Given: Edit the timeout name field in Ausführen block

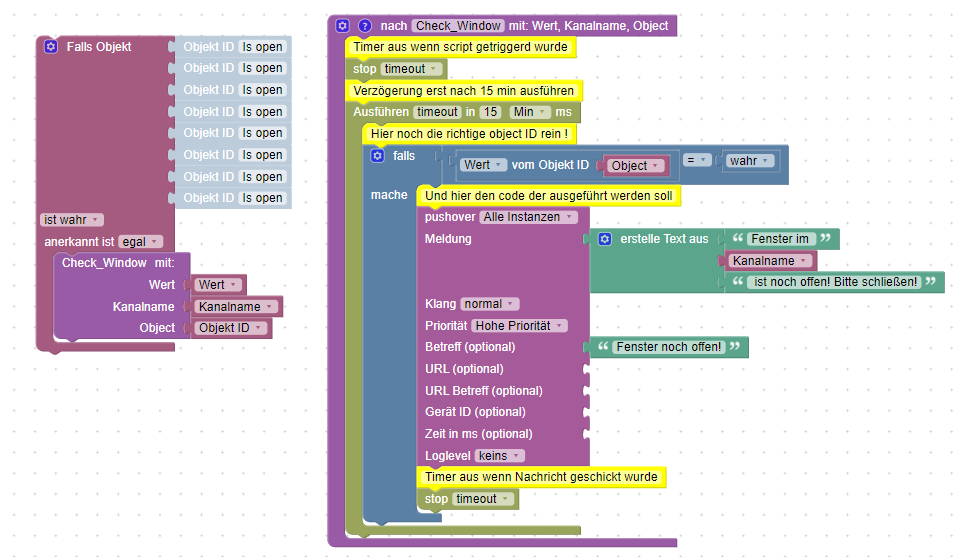Looking at the screenshot, I should click(437, 112).
